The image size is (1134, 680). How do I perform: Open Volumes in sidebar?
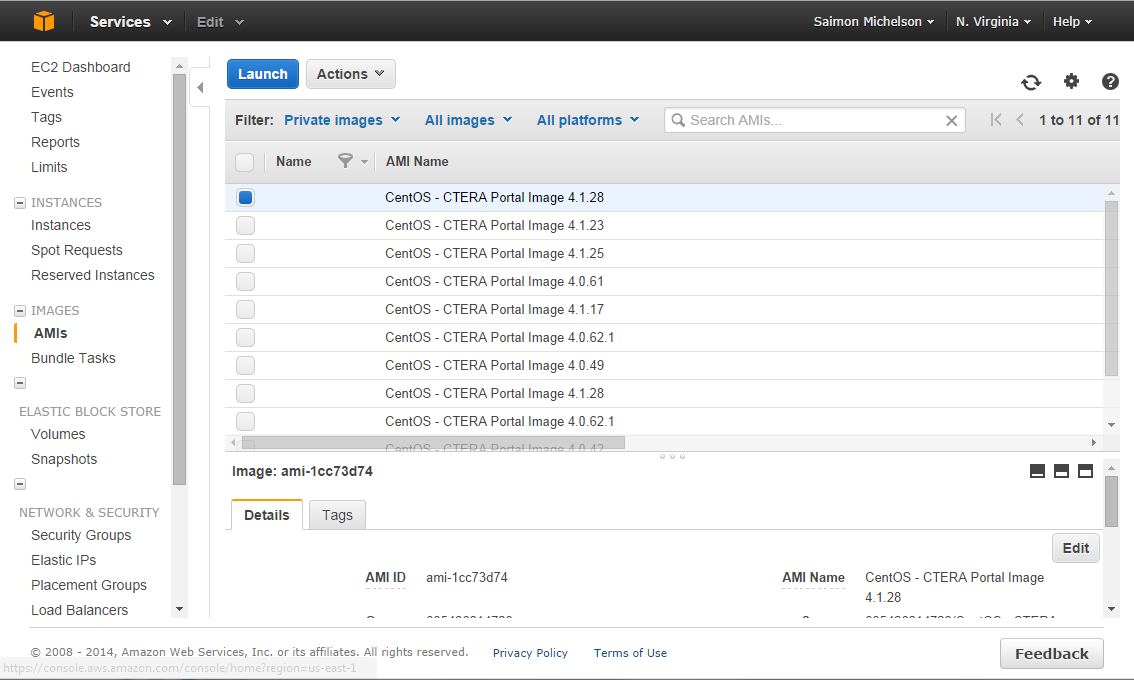[x=58, y=434]
